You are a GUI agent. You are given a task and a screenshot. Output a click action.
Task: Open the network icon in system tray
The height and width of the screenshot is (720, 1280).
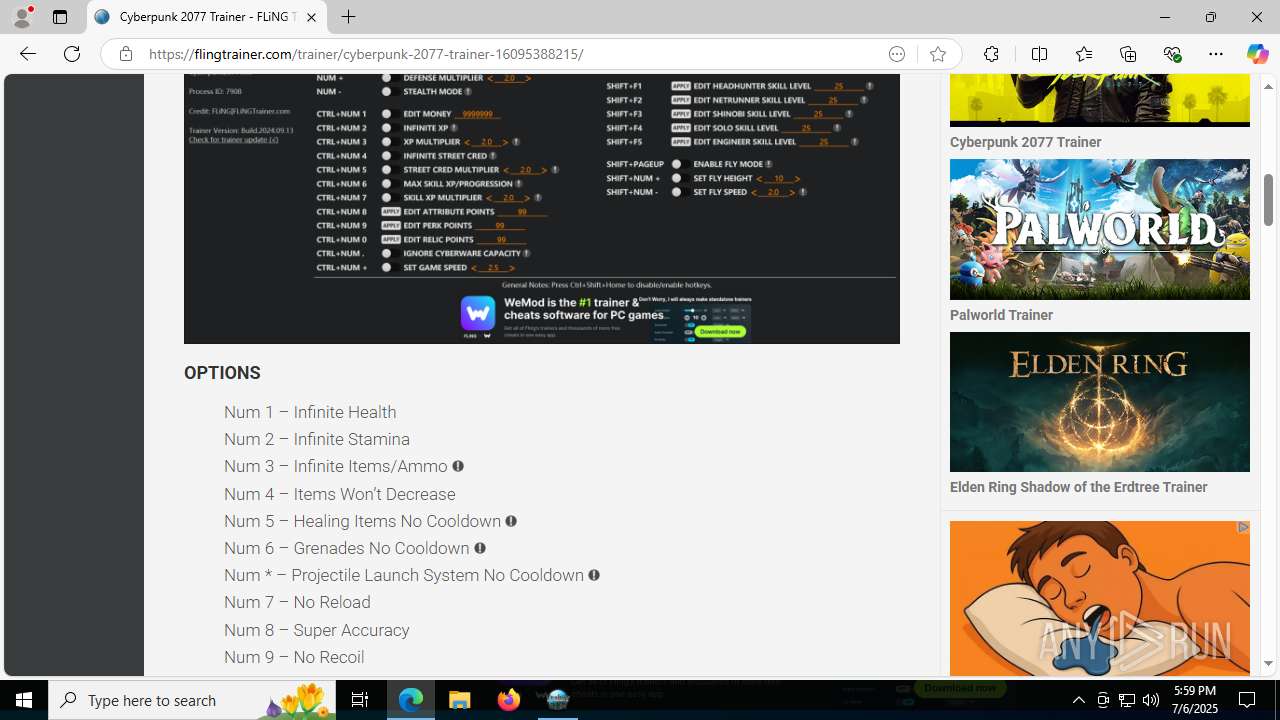[x=1127, y=700]
